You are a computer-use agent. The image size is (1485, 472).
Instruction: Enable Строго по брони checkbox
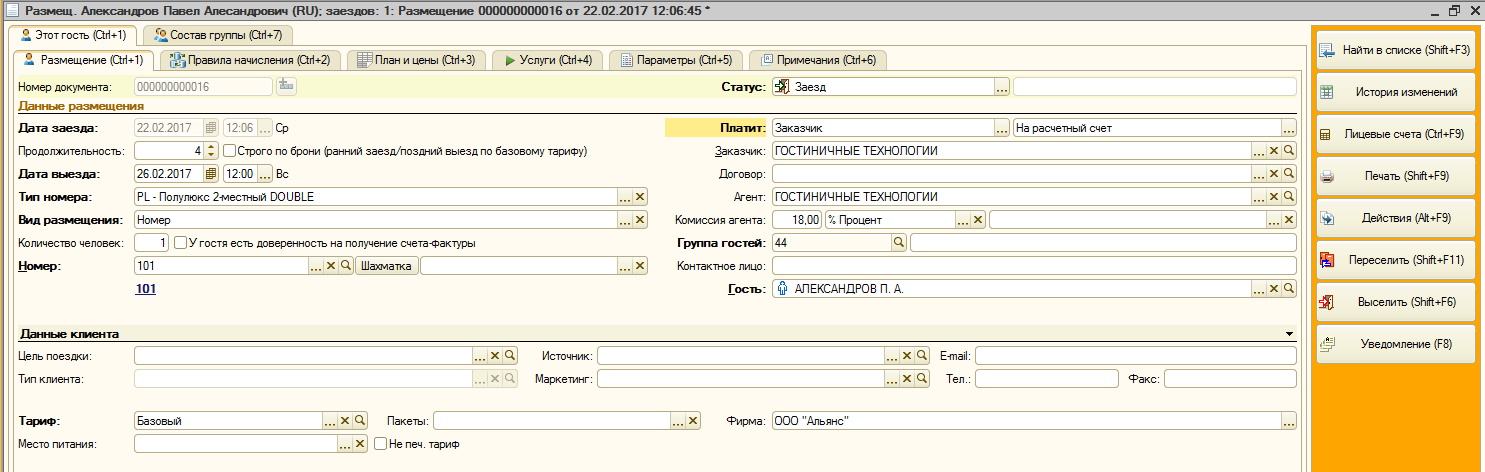(229, 151)
